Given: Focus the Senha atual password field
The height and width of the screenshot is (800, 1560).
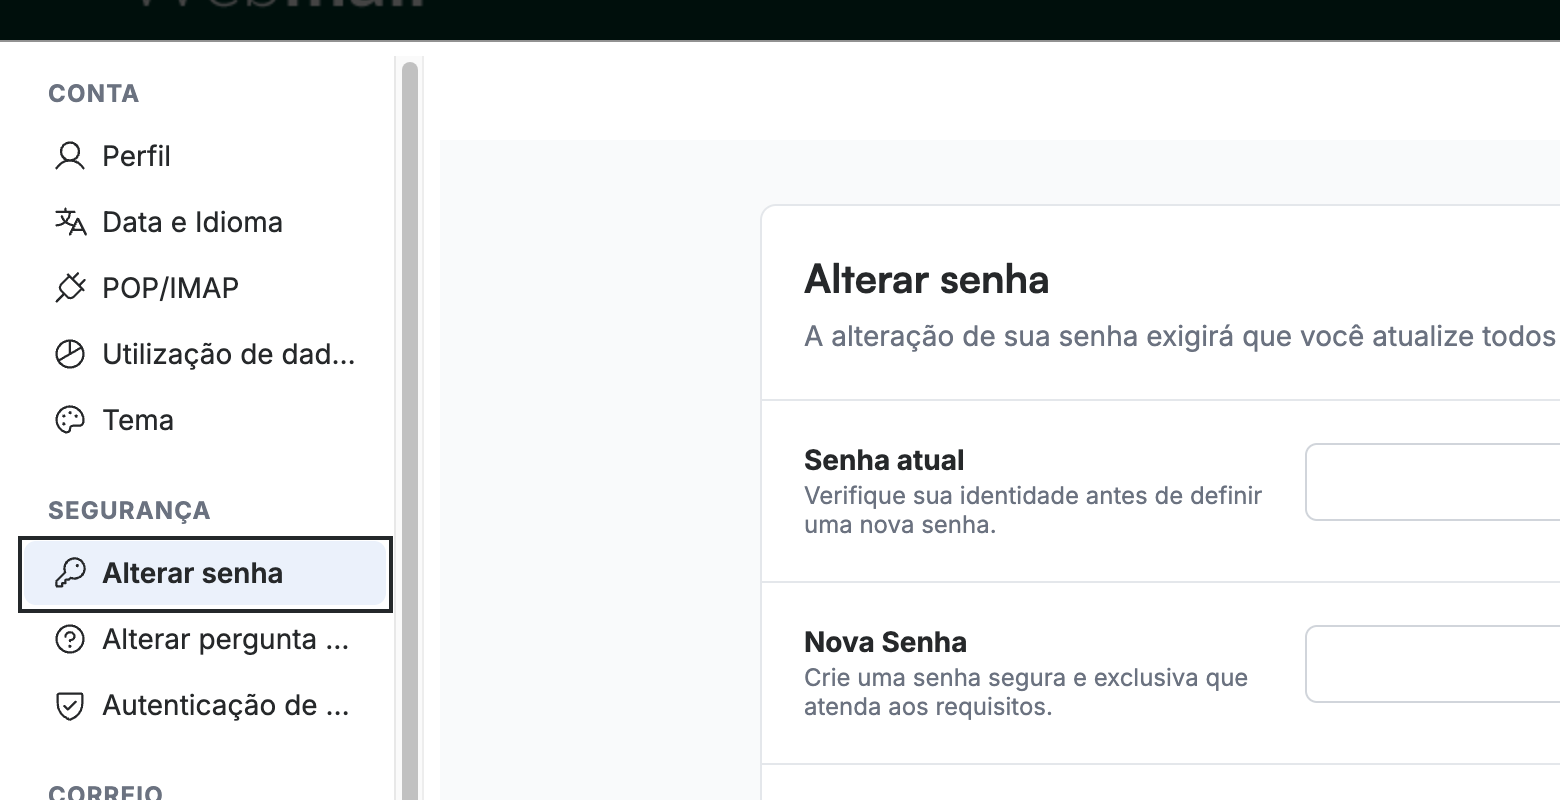Looking at the screenshot, I should point(1433,482).
